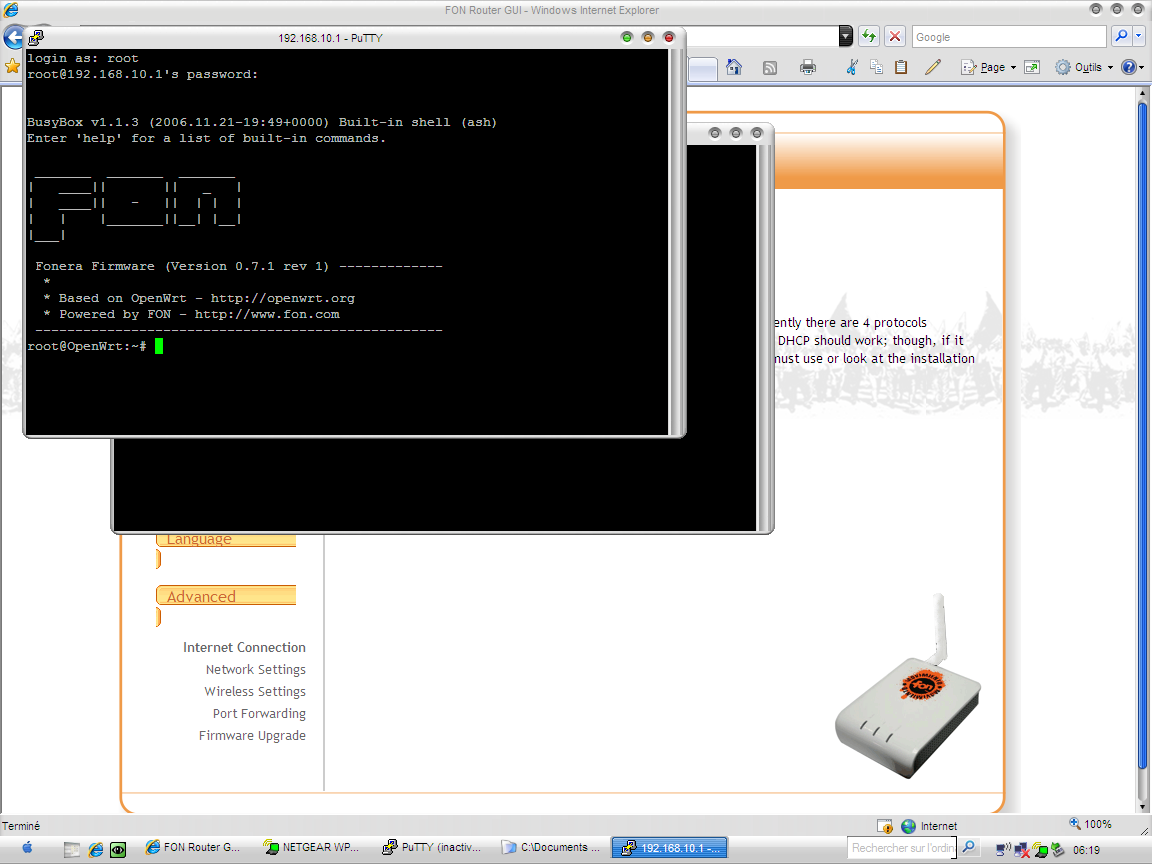Click the safely remove hardware tray icon
Image resolution: width=1152 pixels, height=864 pixels.
(1057, 849)
